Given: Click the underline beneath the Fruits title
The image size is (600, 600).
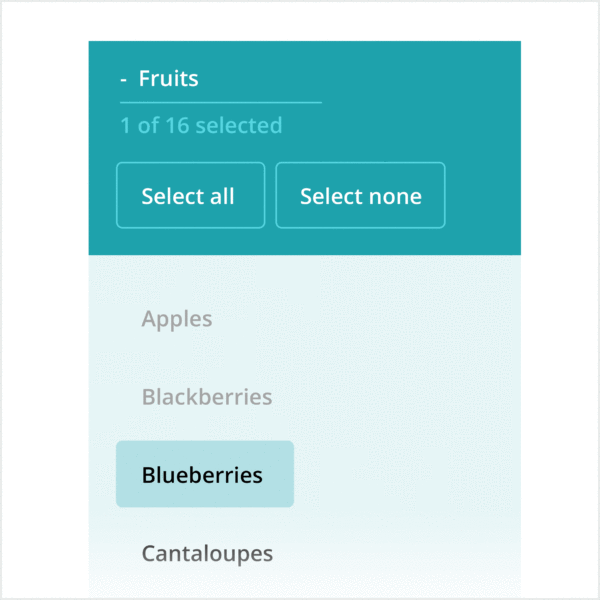Looking at the screenshot, I should (221, 102).
